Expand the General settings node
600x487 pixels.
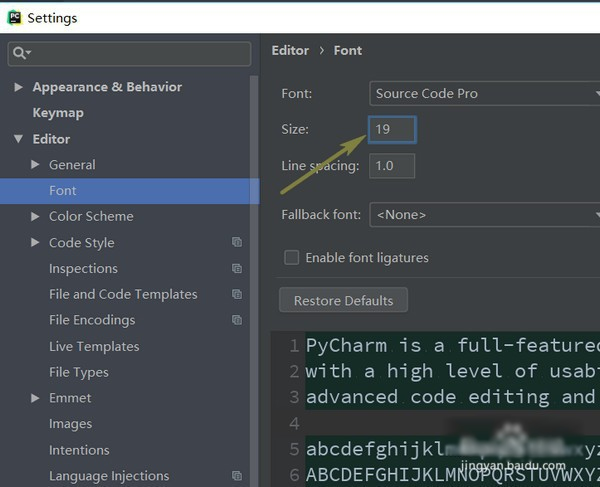click(36, 165)
